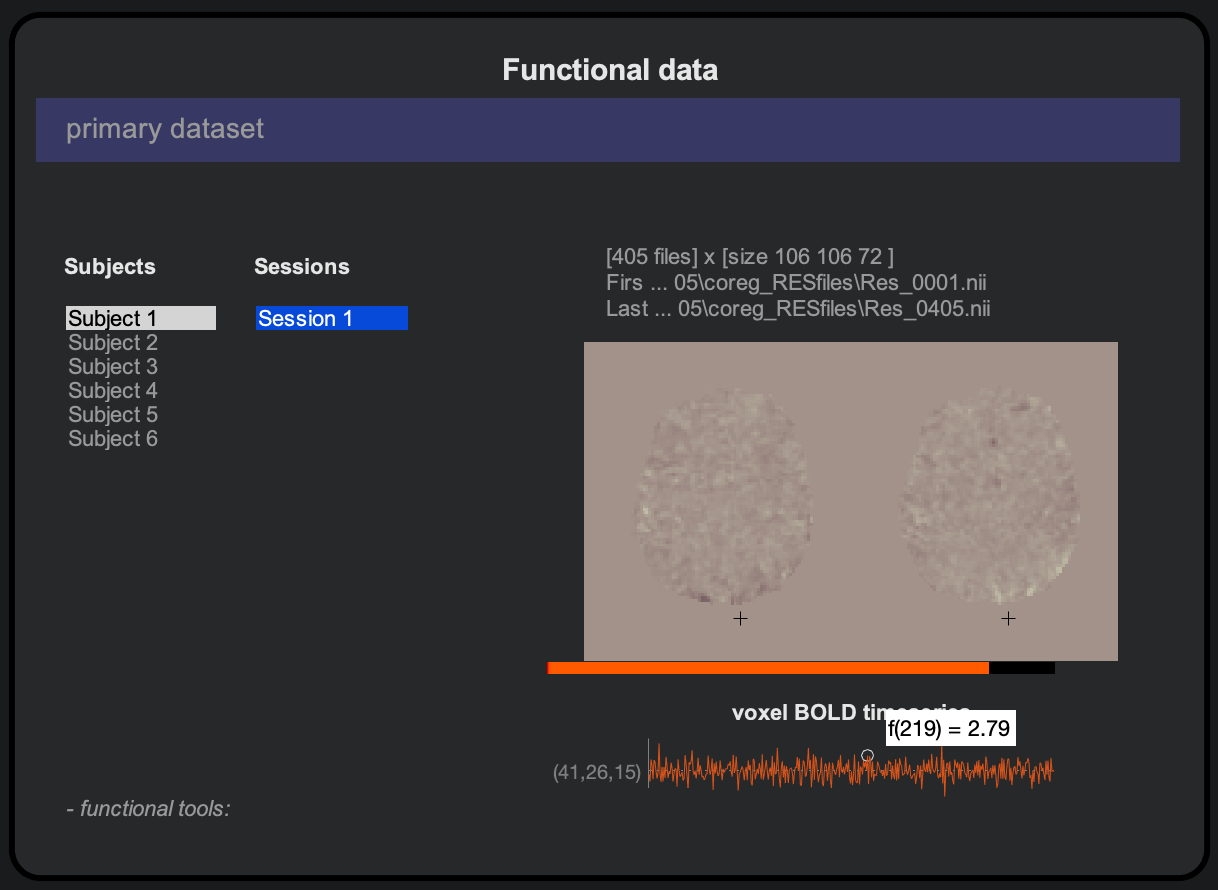Choose Subject 2 from the Subjects list
This screenshot has width=1218, height=890.
pyautogui.click(x=113, y=343)
